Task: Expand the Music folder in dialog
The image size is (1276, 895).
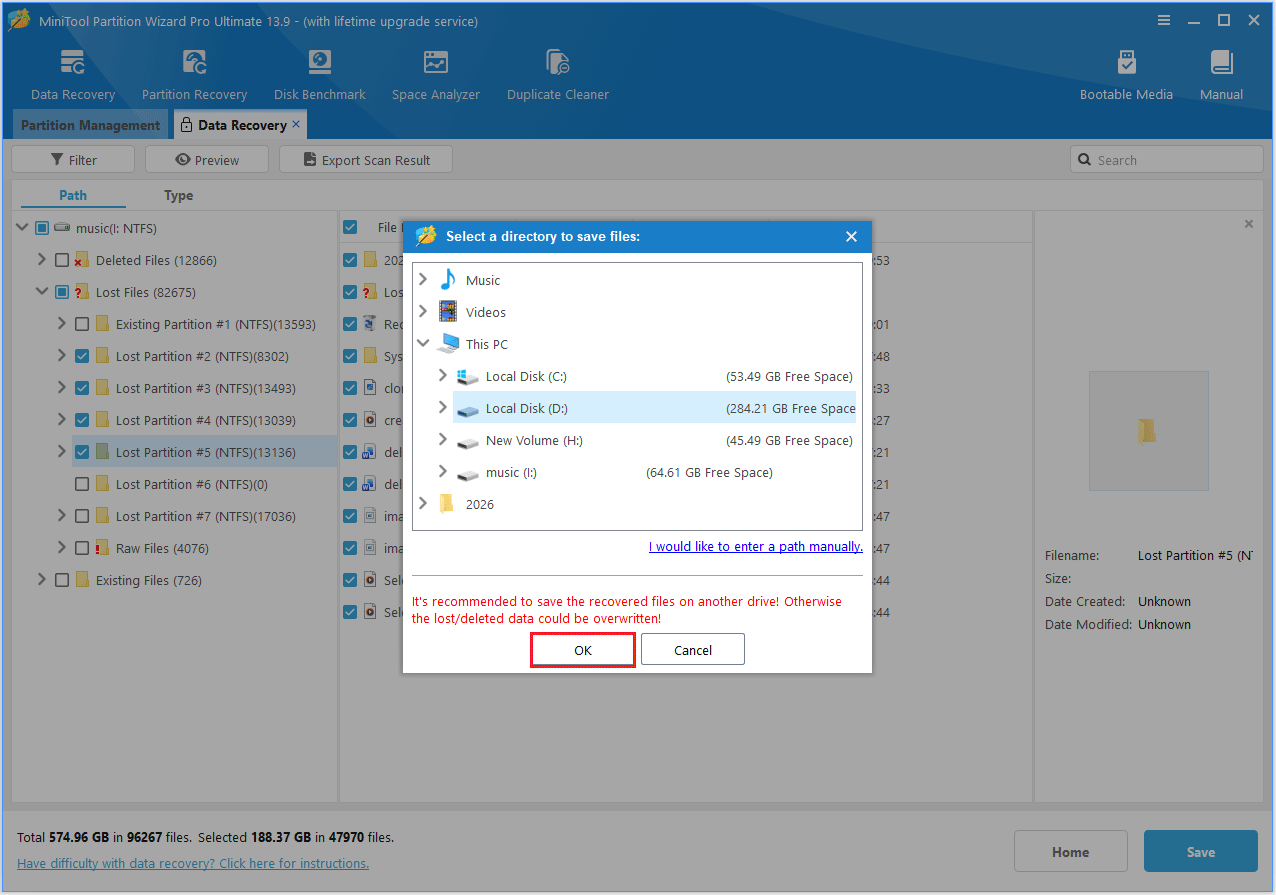Action: coord(423,280)
